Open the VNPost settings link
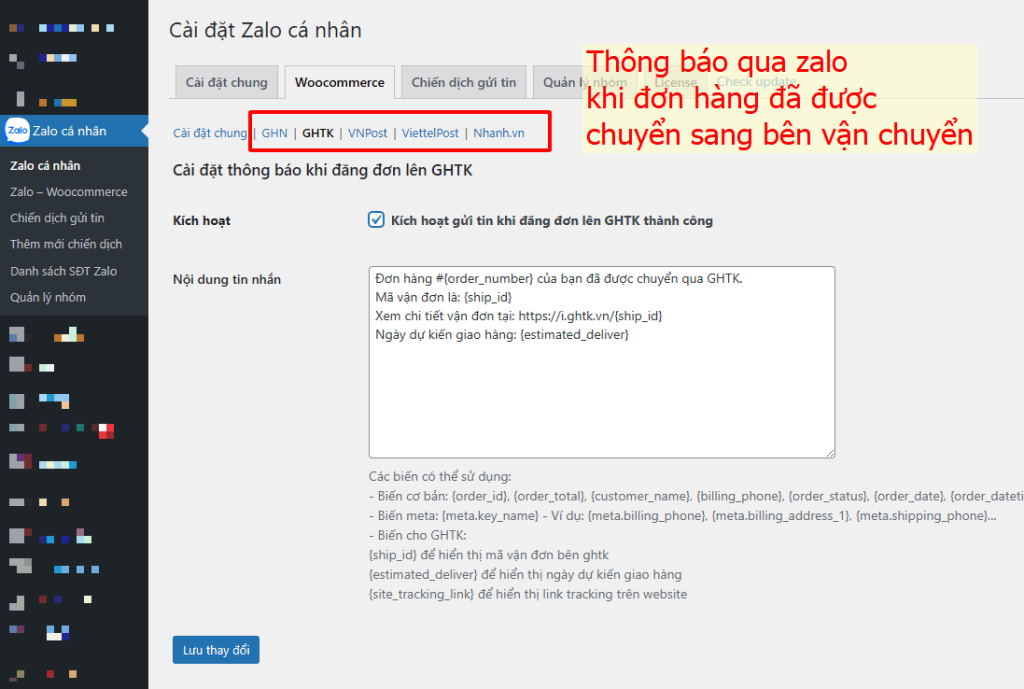The width and height of the screenshot is (1024, 689). [x=367, y=133]
